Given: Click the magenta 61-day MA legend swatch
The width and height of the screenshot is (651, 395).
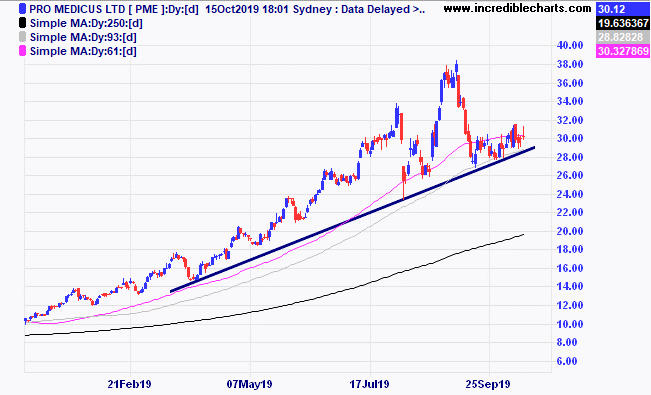Looking at the screenshot, I should [x=22, y=51].
